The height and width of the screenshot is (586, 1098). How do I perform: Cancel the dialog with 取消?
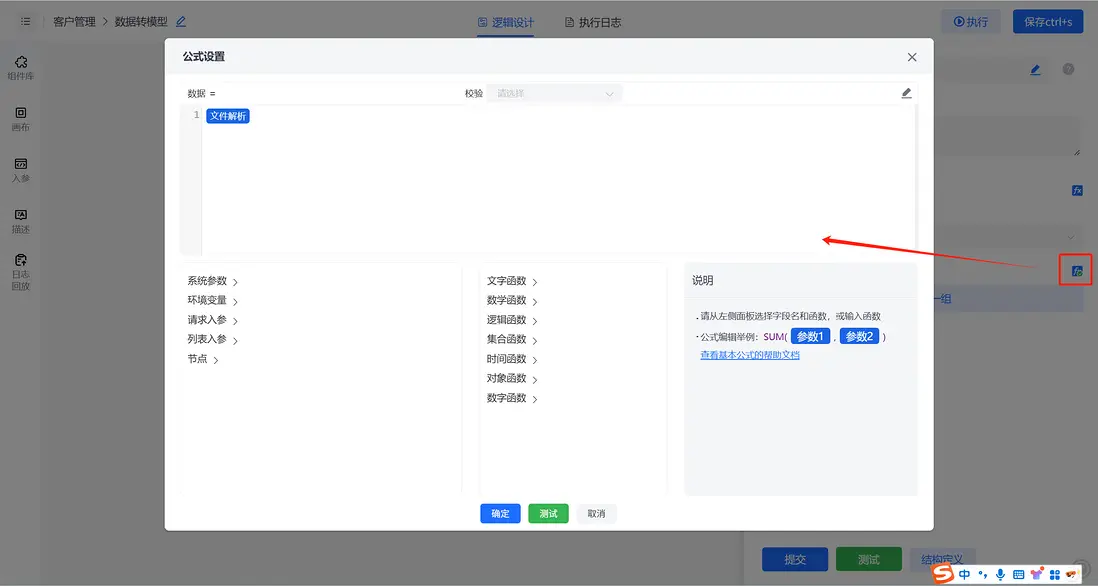point(596,514)
